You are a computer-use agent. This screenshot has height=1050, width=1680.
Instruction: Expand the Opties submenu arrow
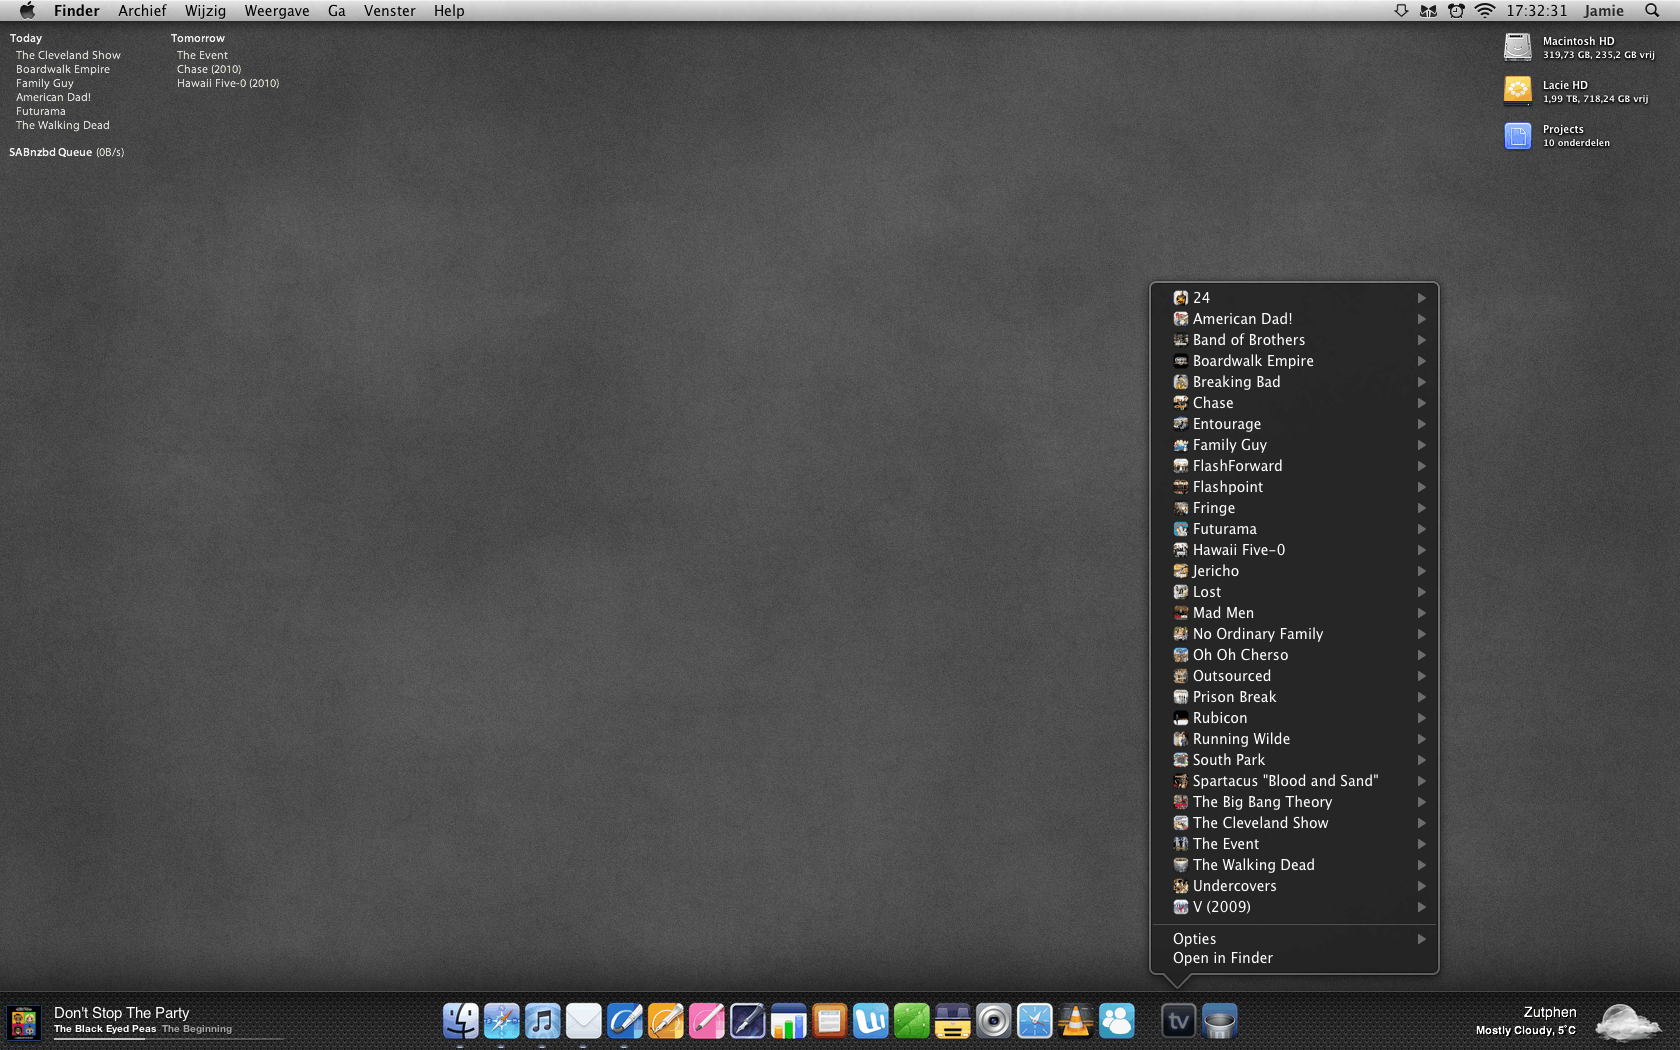coord(1421,939)
